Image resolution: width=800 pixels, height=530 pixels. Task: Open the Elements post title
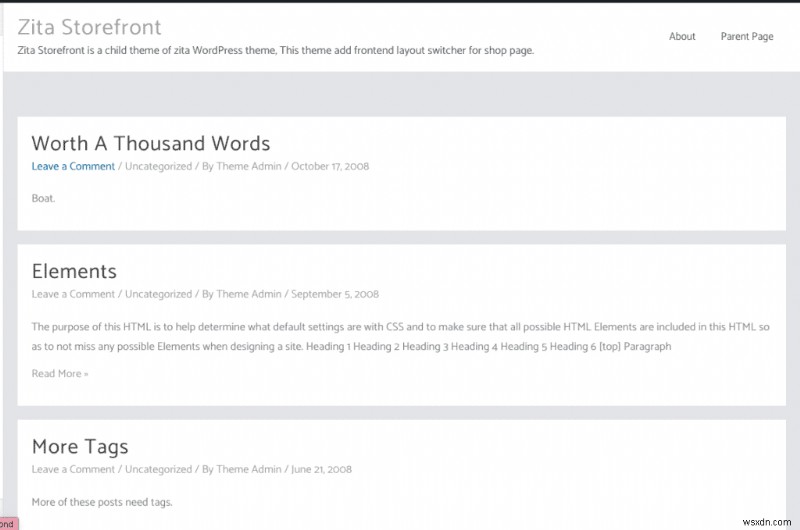click(74, 271)
